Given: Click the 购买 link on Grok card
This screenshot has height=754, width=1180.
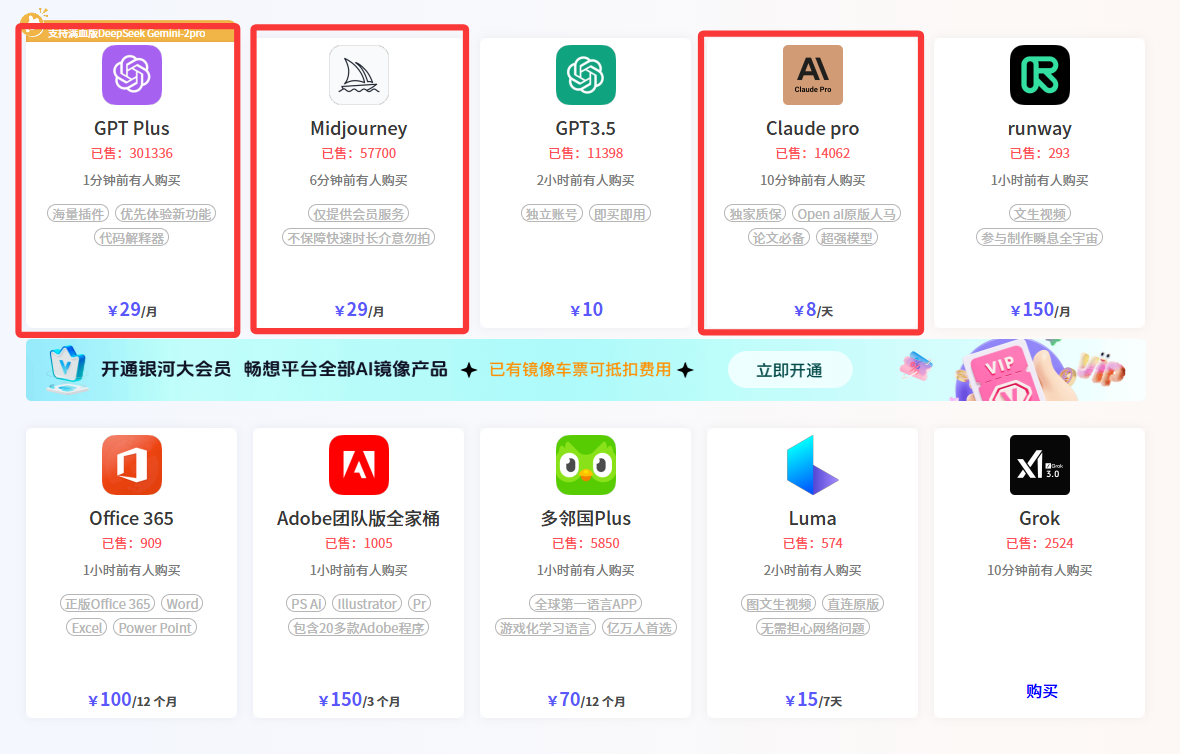Looking at the screenshot, I should (x=1042, y=691).
